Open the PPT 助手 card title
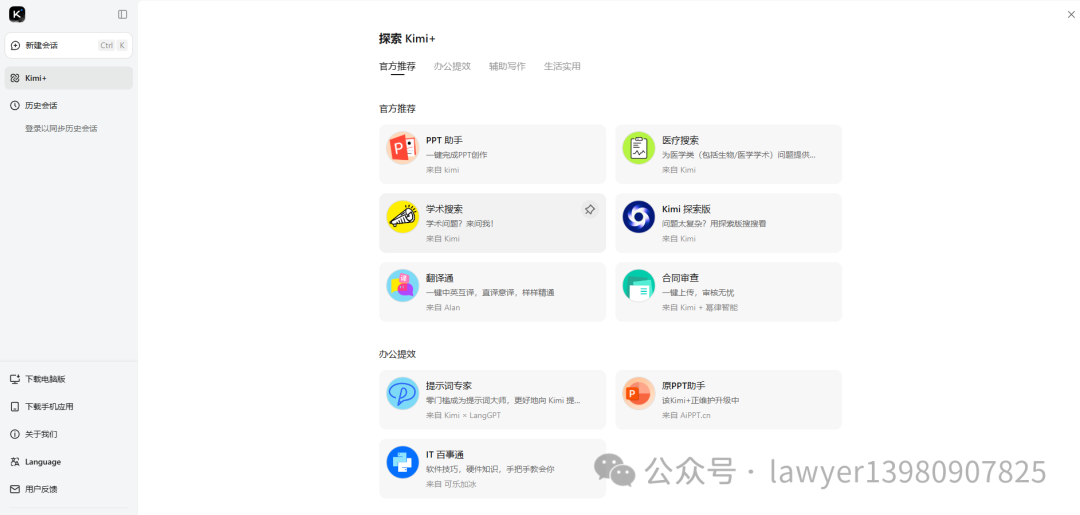 coord(444,140)
